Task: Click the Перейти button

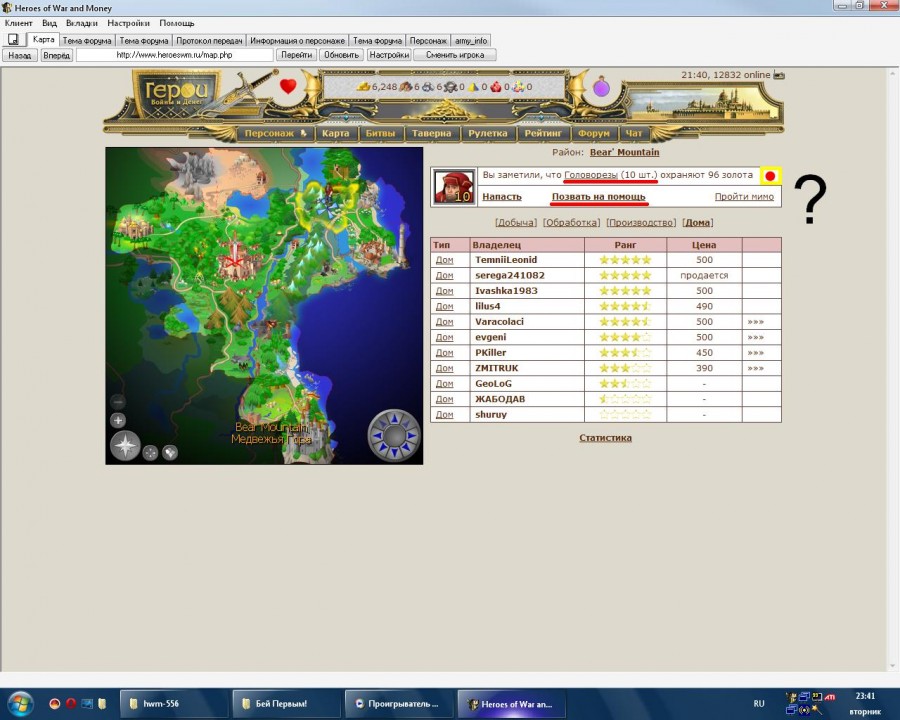Action: [297, 55]
